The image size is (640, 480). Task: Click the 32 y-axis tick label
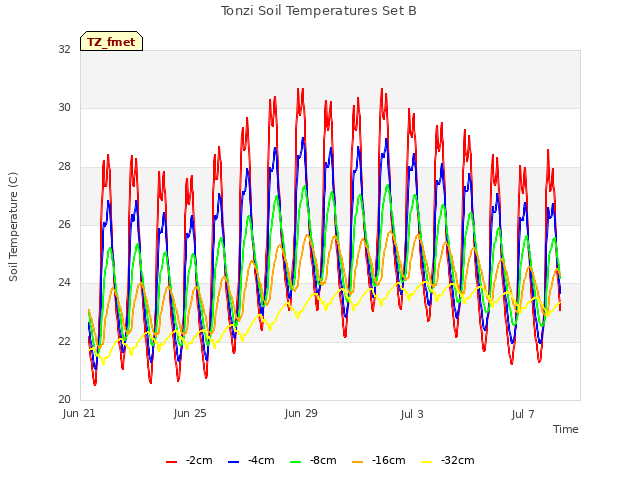64,49
